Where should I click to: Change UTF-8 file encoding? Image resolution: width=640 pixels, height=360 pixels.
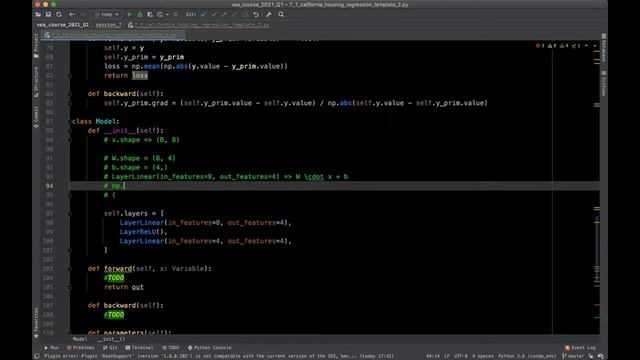461,356
